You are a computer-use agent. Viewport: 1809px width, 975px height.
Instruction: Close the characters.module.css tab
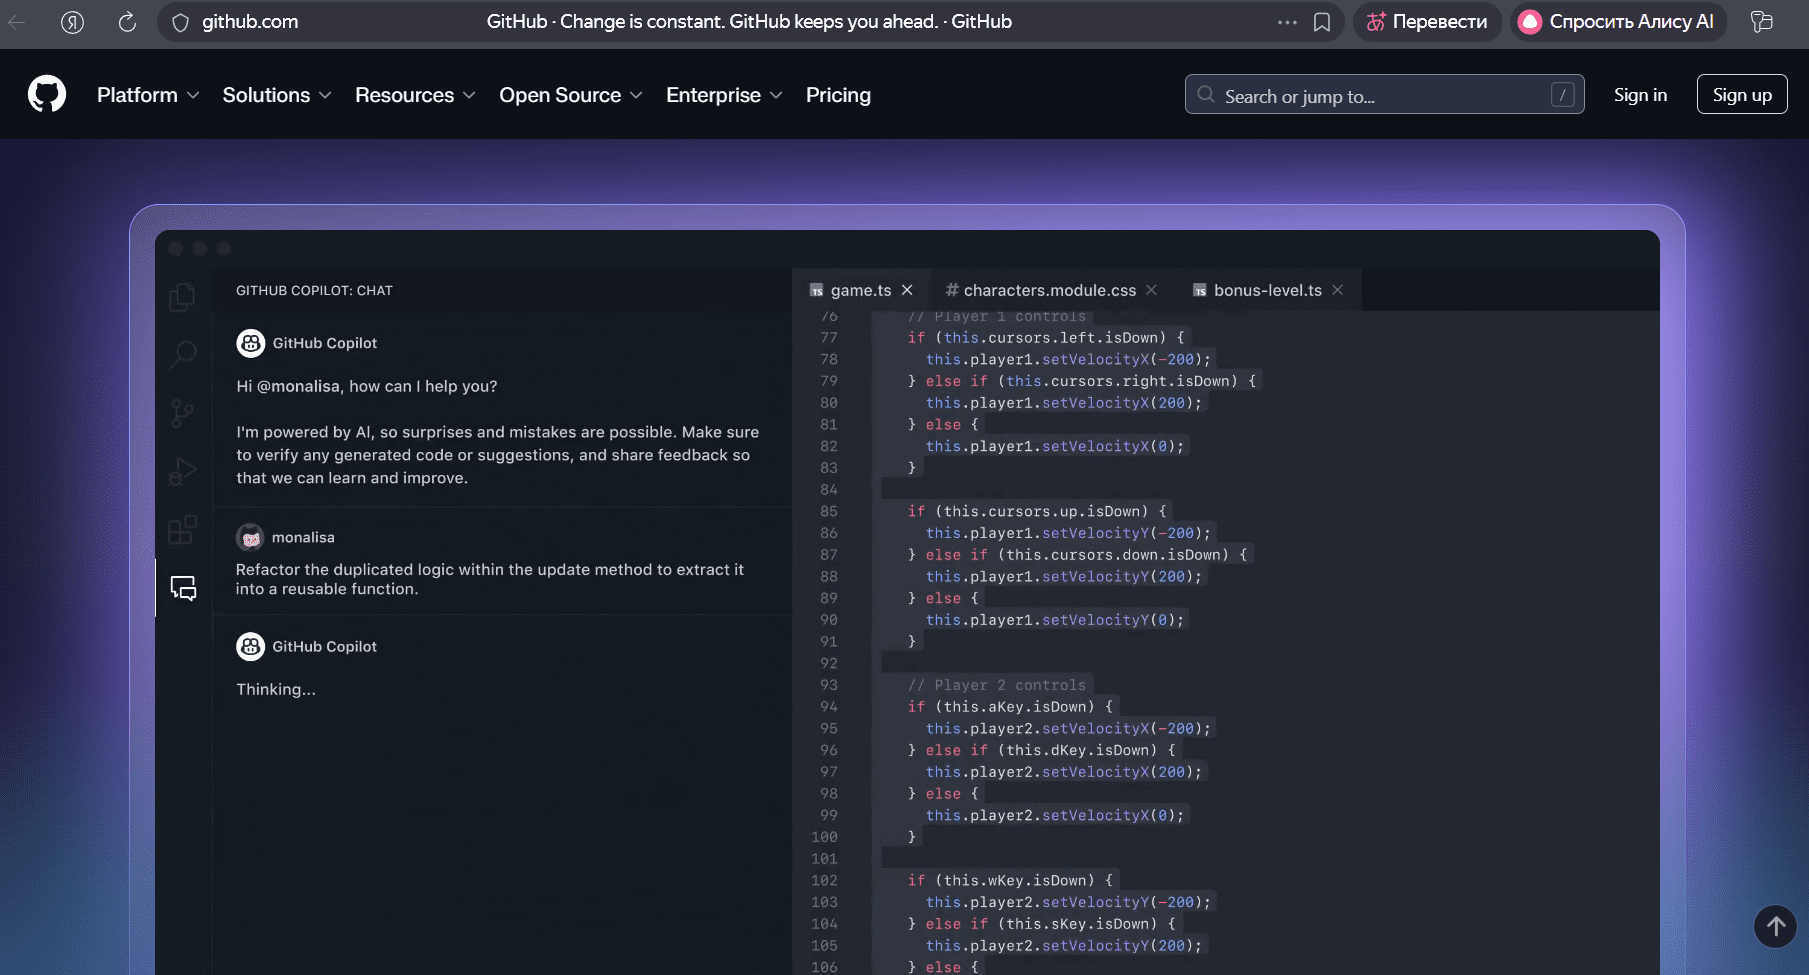tap(1152, 290)
